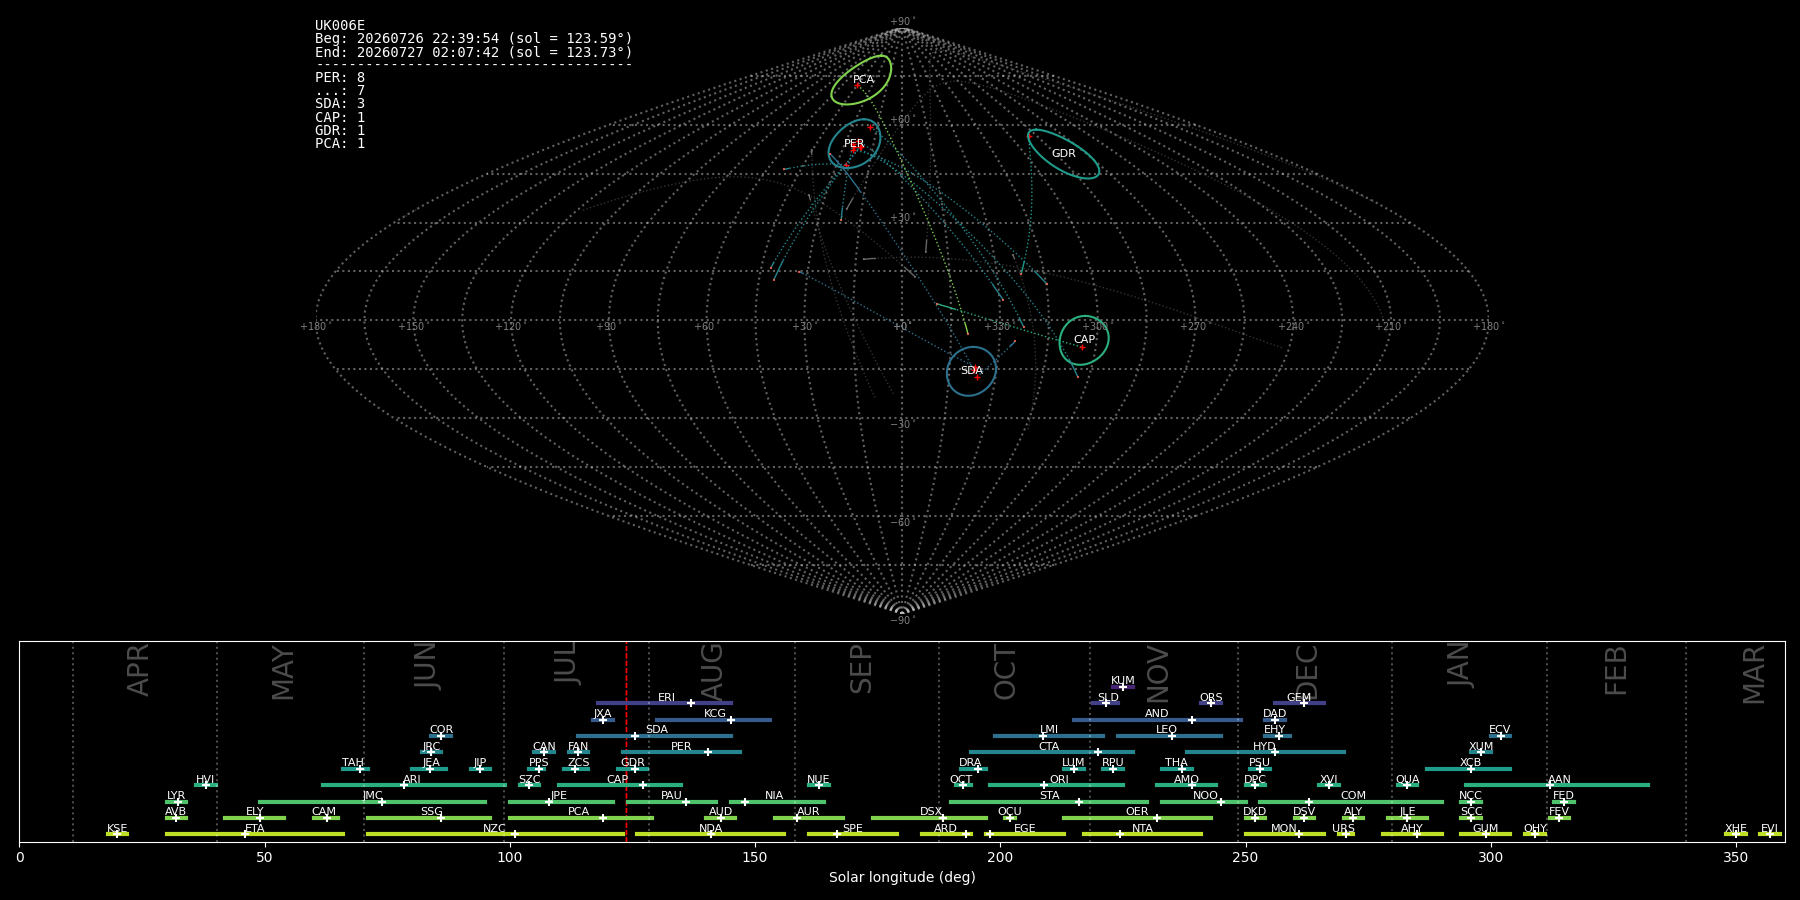Click the JMC shower bar in the timeline
The height and width of the screenshot is (900, 1800).
(x=373, y=801)
